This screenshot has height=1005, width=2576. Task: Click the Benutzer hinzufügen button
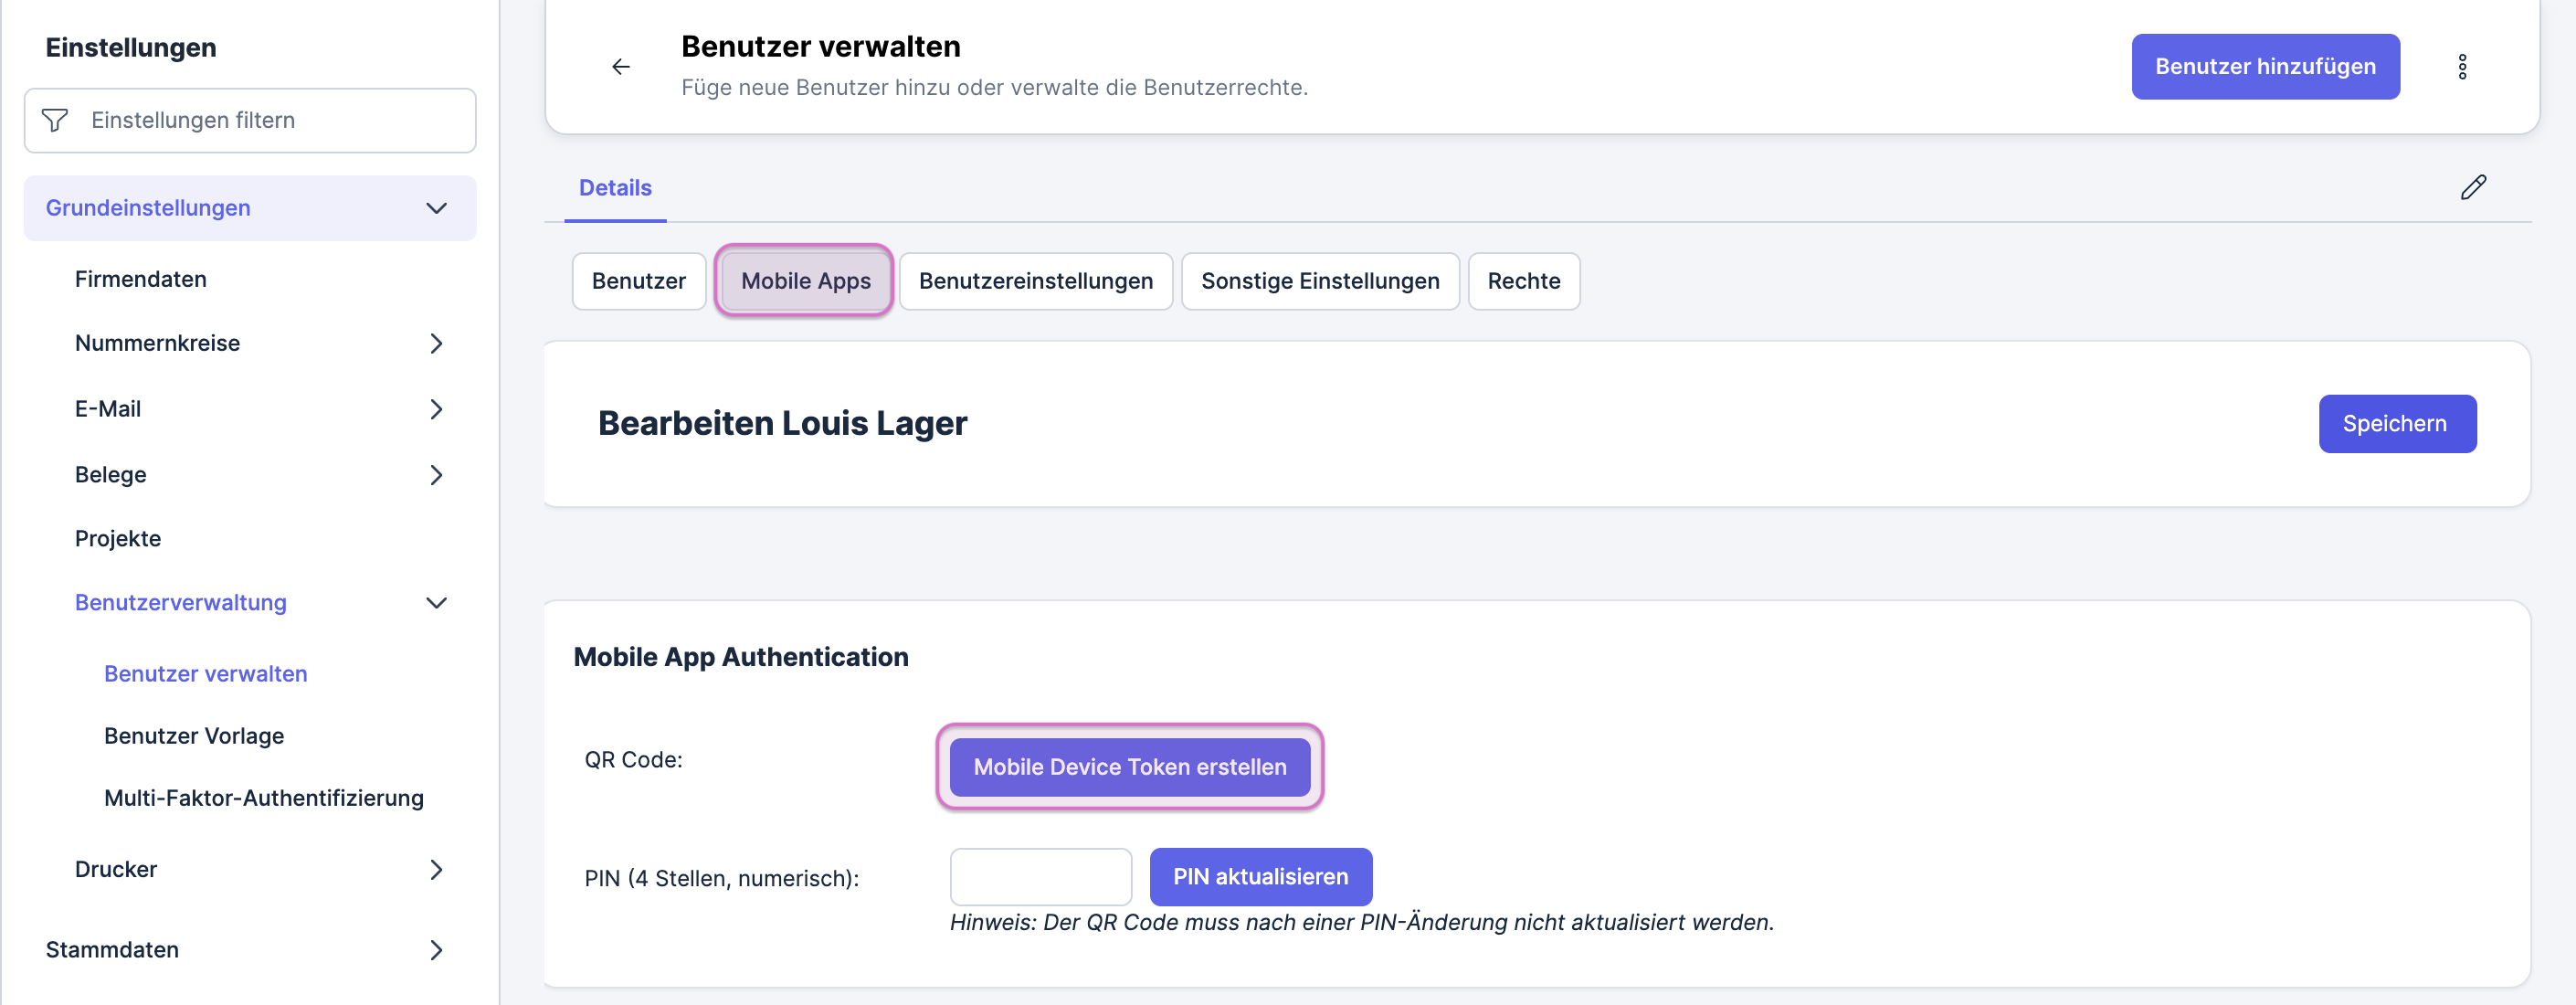coord(2264,67)
